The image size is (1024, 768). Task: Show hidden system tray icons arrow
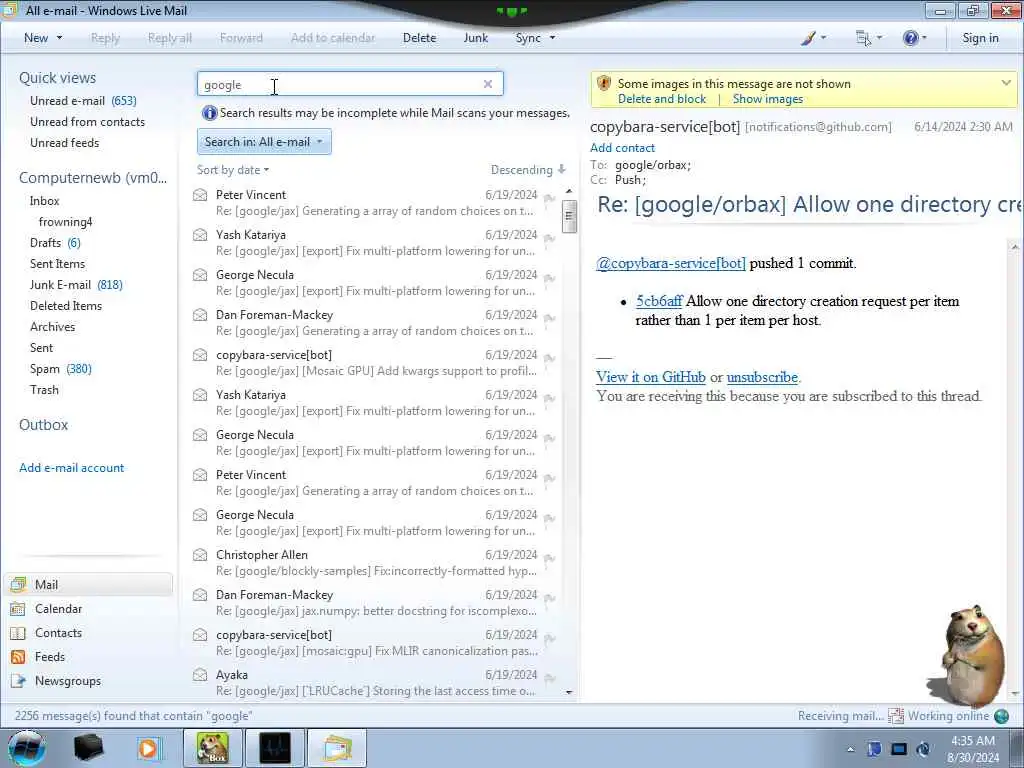[850, 750]
